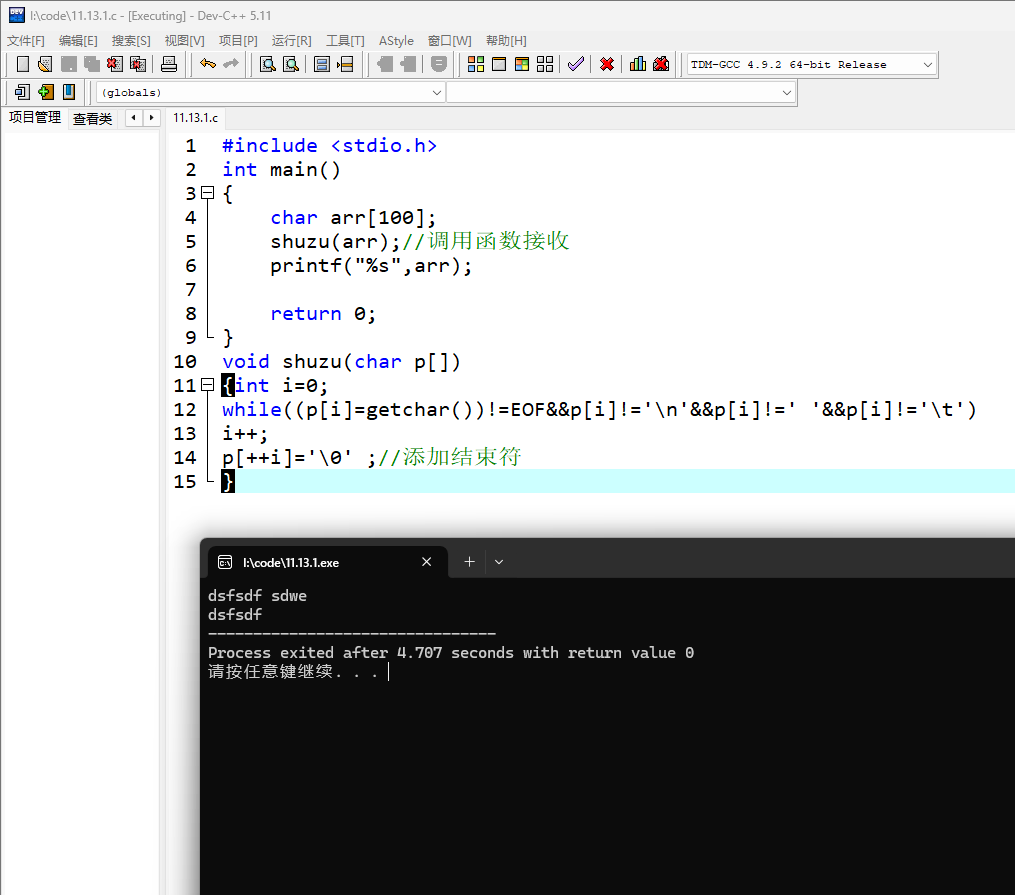
Task: Collapse the code fold at line 11
Action: [x=207, y=385]
